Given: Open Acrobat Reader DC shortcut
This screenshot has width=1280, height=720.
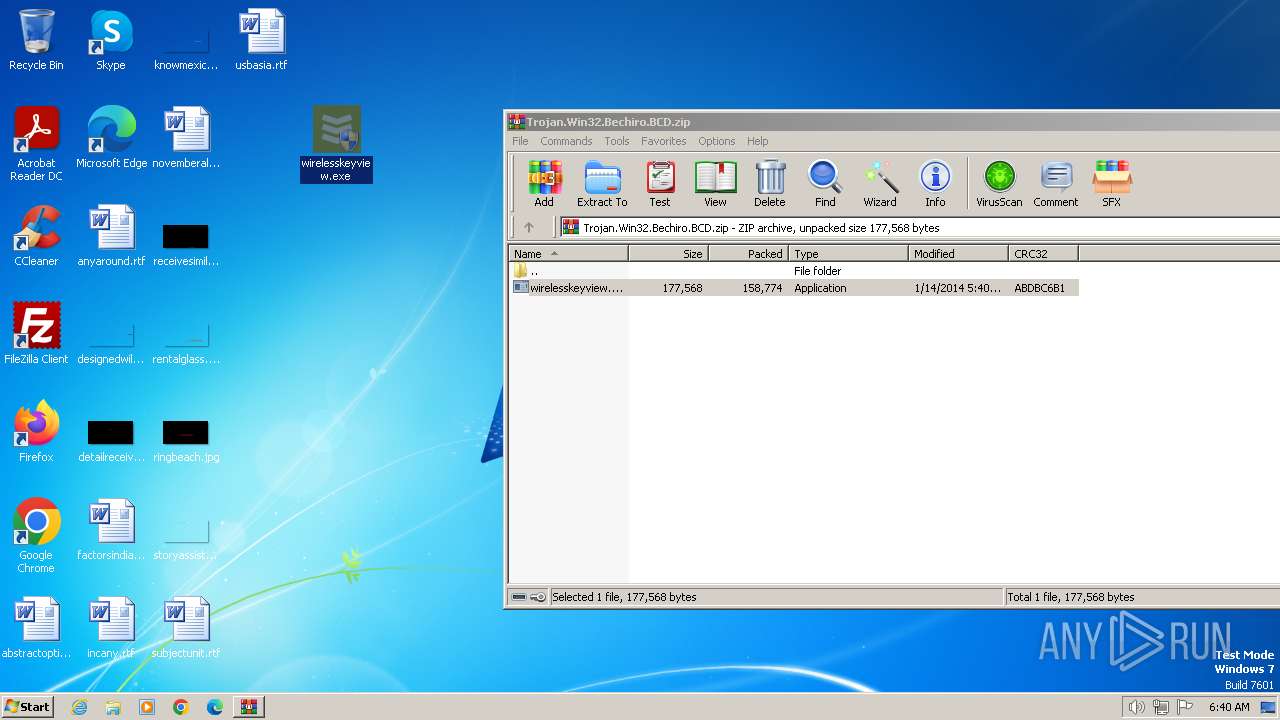Looking at the screenshot, I should [36, 145].
